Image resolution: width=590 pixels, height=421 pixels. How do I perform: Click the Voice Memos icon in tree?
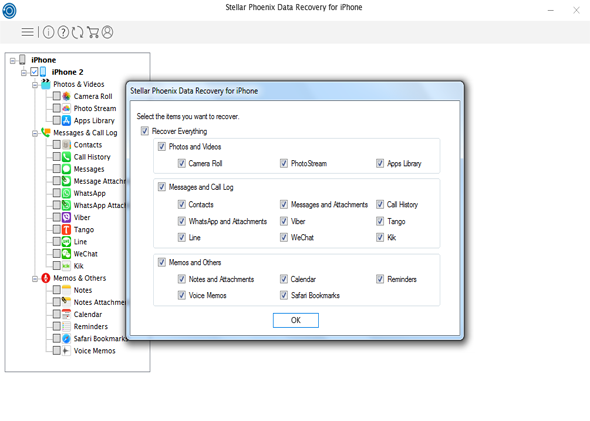coord(66,351)
